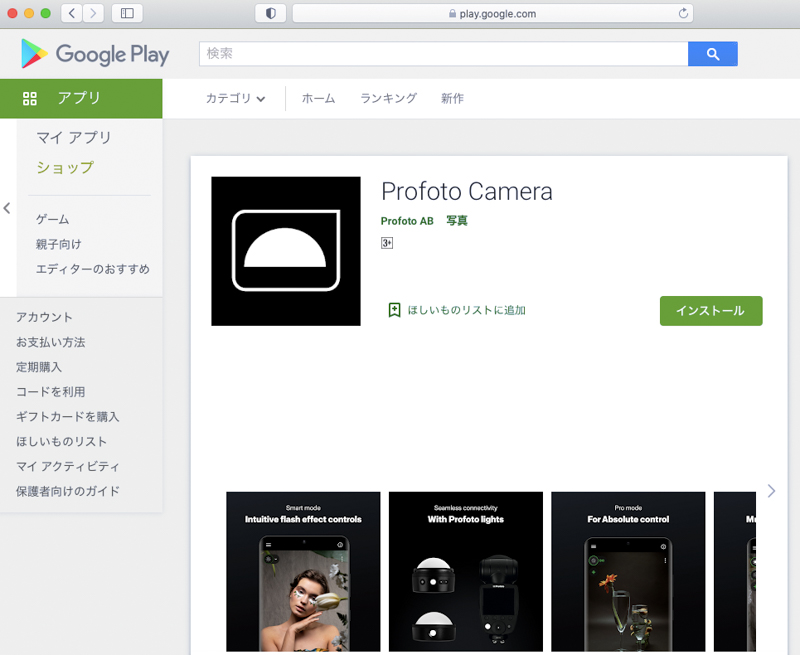Click ほしいものリストに追加 text
This screenshot has width=800, height=655.
tap(466, 310)
